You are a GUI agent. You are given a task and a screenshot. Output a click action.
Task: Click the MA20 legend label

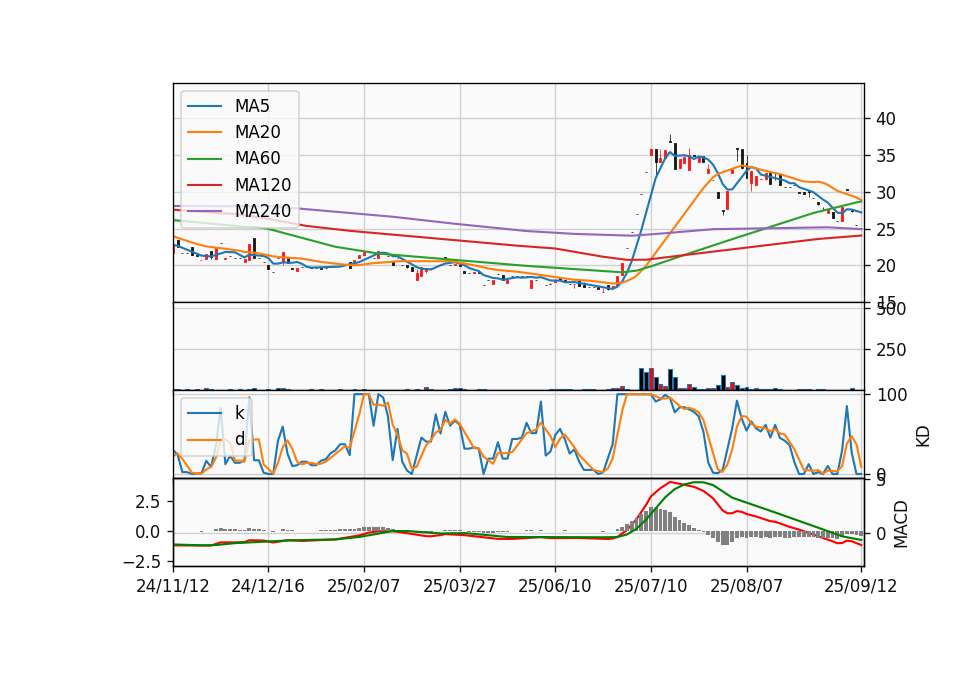coord(257,132)
